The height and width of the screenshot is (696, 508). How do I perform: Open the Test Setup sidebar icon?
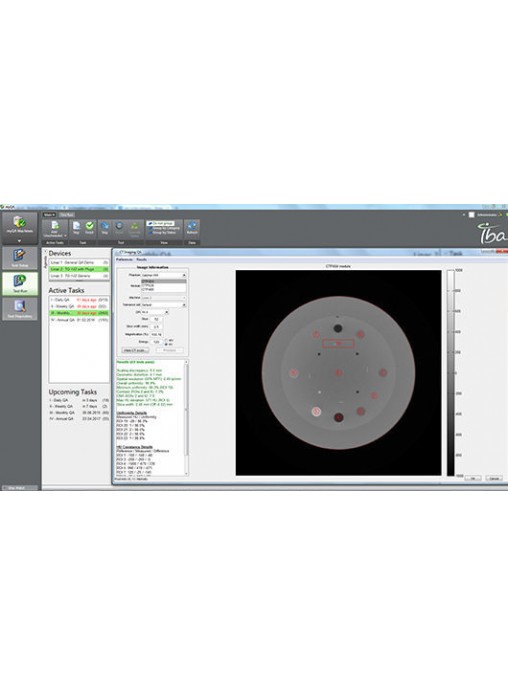pyautogui.click(x=20, y=257)
